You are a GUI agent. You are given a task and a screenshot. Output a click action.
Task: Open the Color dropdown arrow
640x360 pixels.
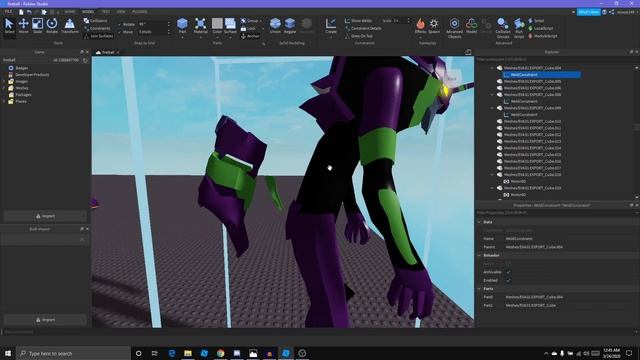[217, 38]
